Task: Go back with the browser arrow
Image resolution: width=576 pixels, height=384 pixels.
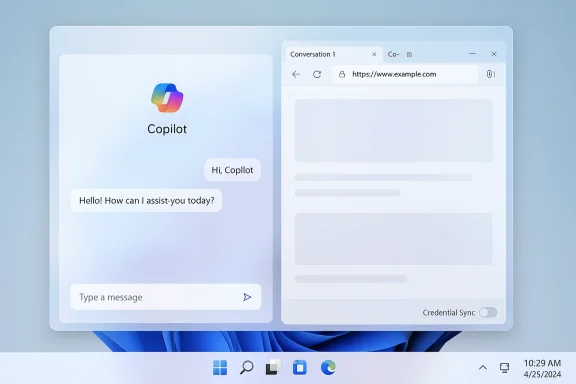Action: pos(296,74)
